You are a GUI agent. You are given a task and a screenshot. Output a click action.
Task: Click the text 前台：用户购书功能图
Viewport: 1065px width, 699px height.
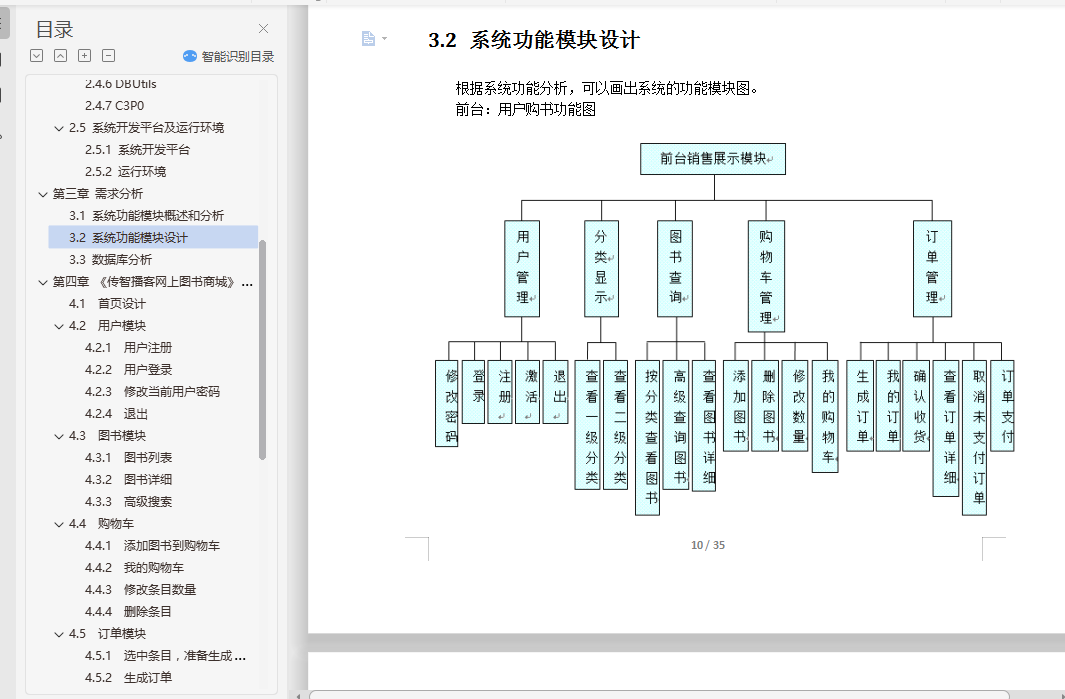[x=526, y=109]
